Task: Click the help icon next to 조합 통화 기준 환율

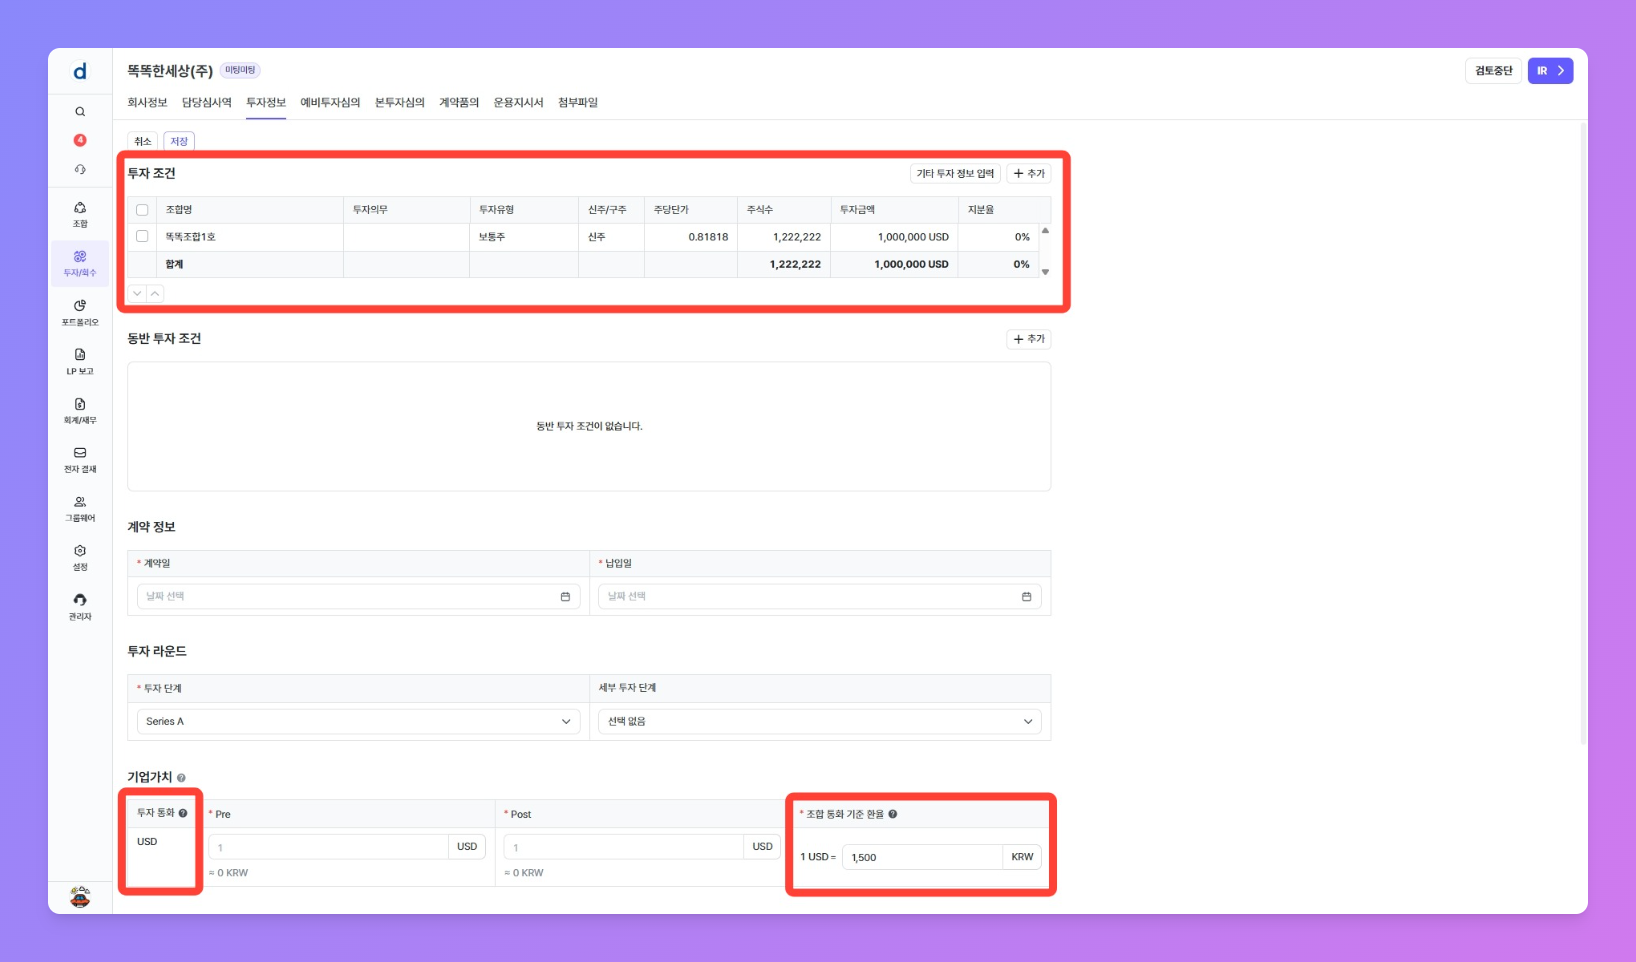Action: coord(893,814)
